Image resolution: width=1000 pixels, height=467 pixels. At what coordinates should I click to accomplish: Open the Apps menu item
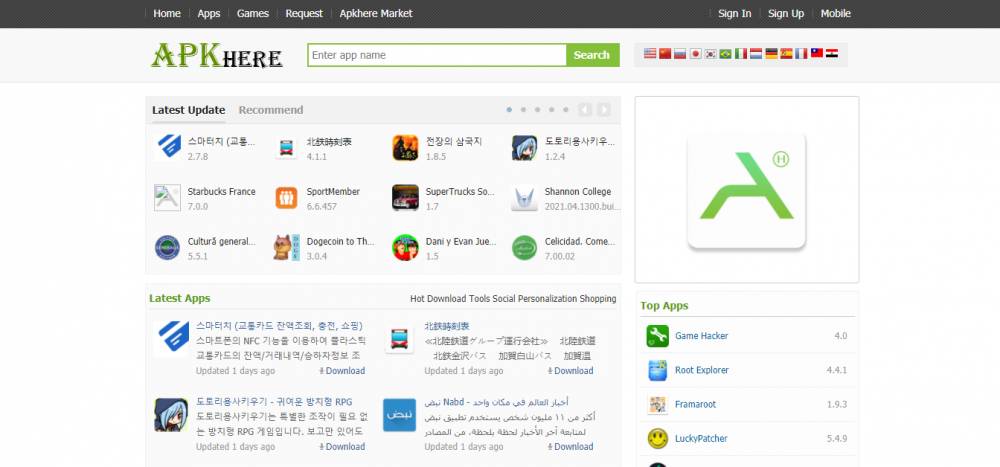[209, 13]
